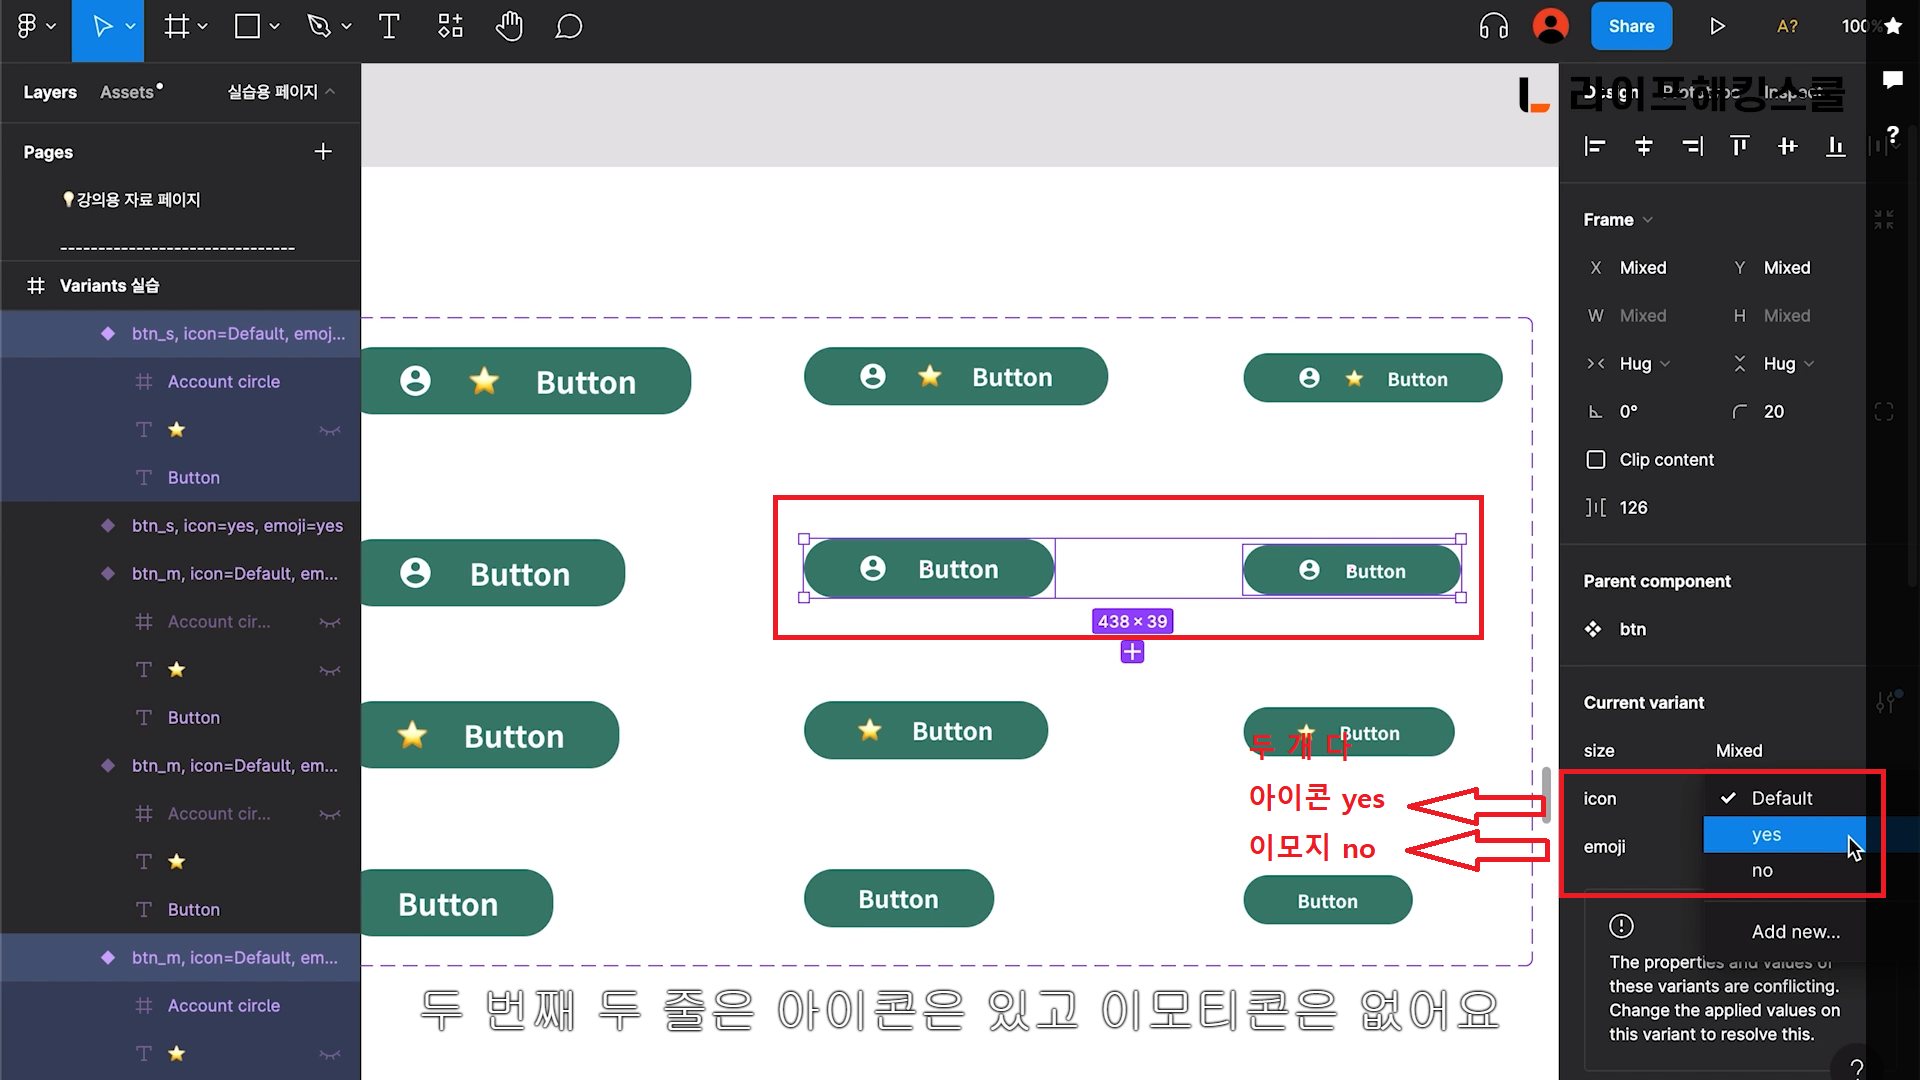Add a new page with plus icon

coord(323,152)
